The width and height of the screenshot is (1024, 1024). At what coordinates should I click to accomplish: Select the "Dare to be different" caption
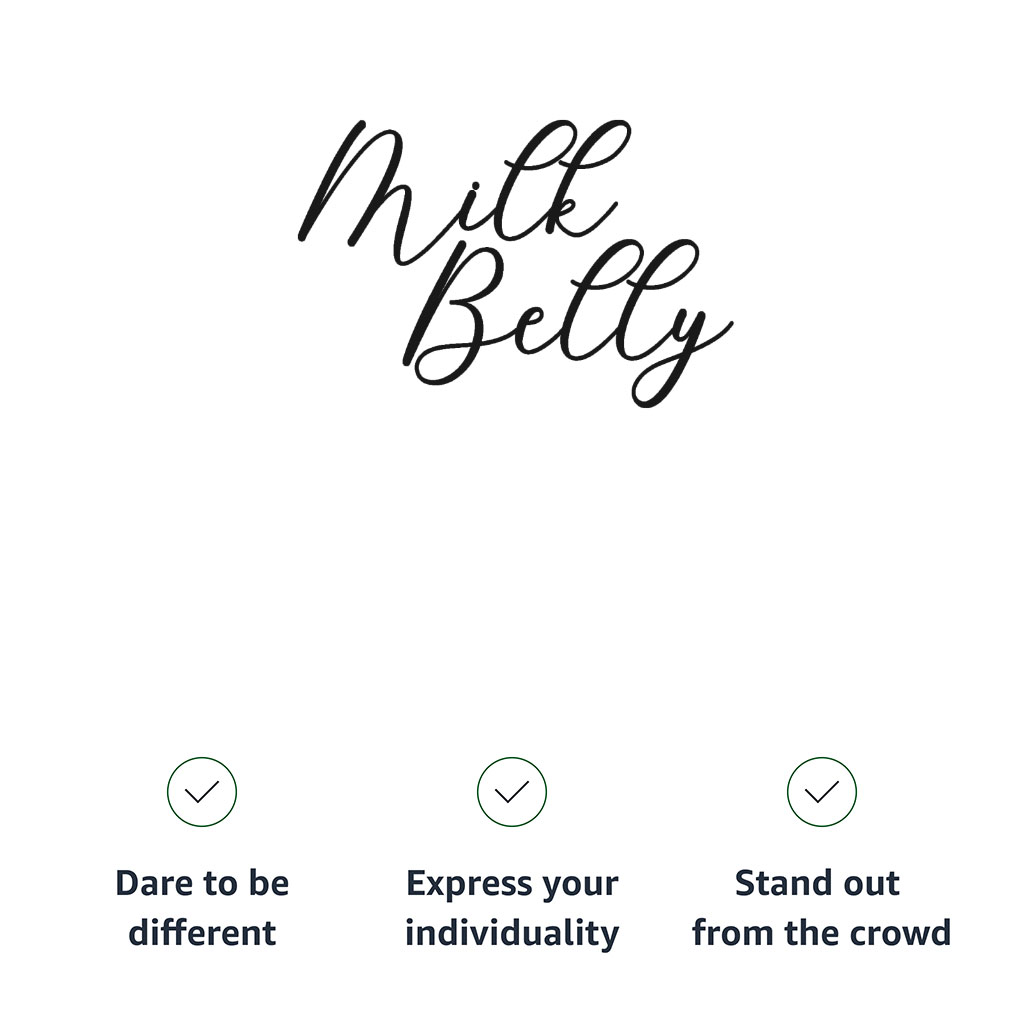(x=202, y=908)
